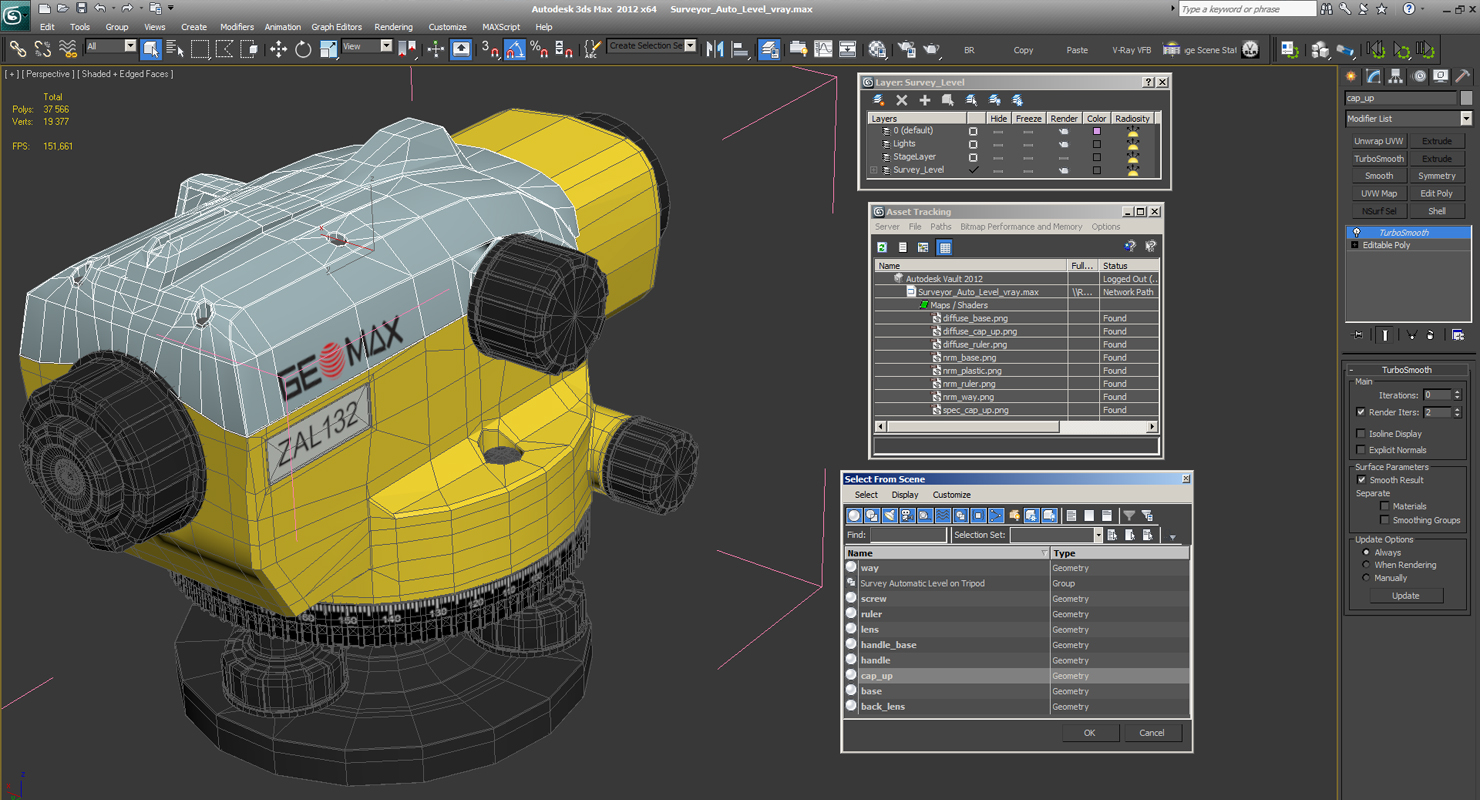1480x800 pixels.
Task: Click the Mirror tool icon
Action: [x=715, y=49]
